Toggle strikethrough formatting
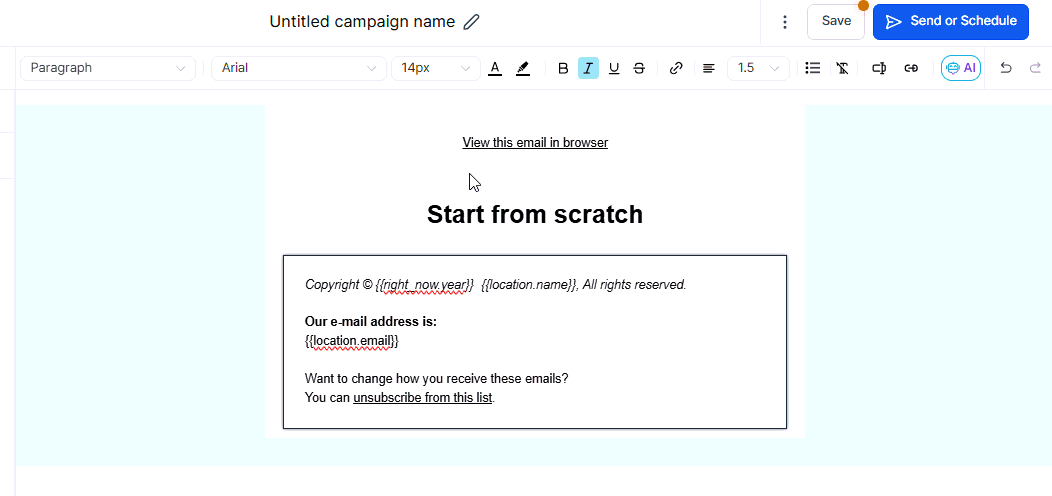The width and height of the screenshot is (1052, 496). (639, 68)
